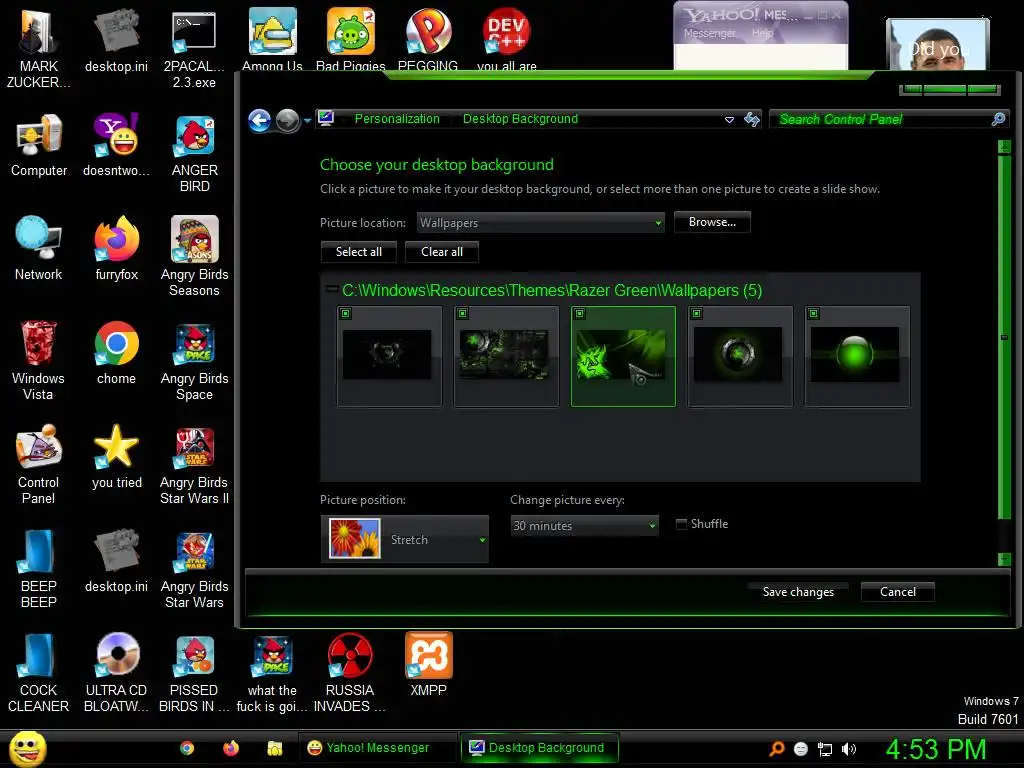Open the 2PACAL 2.3.exe desktop icon
The height and width of the screenshot is (768, 1024).
(194, 49)
